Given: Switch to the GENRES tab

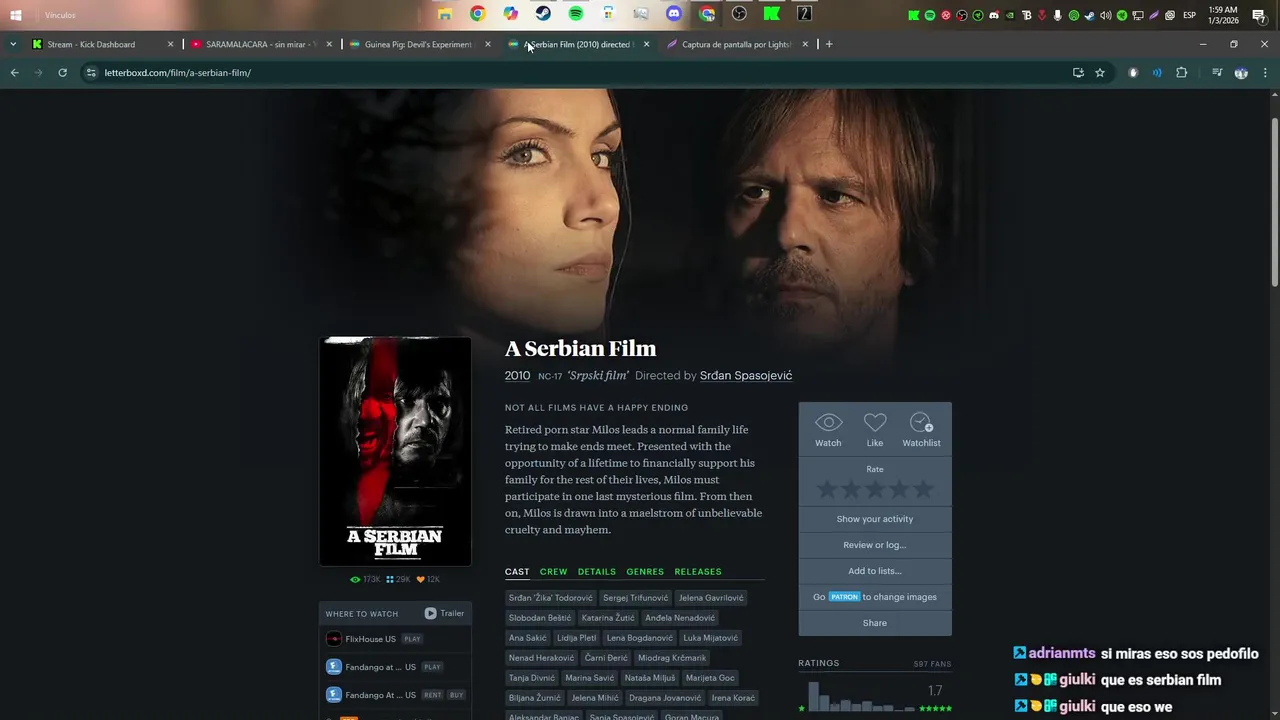Looking at the screenshot, I should (x=645, y=572).
